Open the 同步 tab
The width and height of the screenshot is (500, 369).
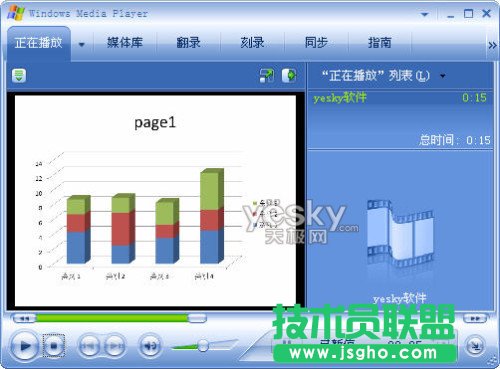pyautogui.click(x=316, y=43)
